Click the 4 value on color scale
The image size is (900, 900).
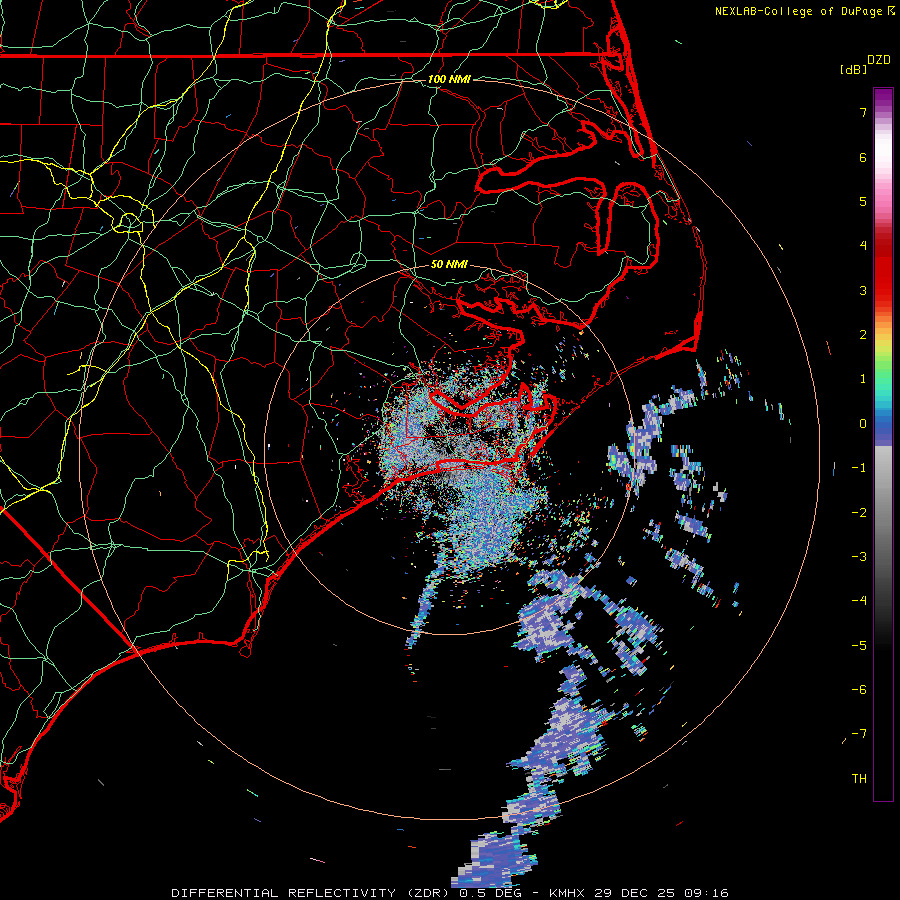click(x=863, y=246)
